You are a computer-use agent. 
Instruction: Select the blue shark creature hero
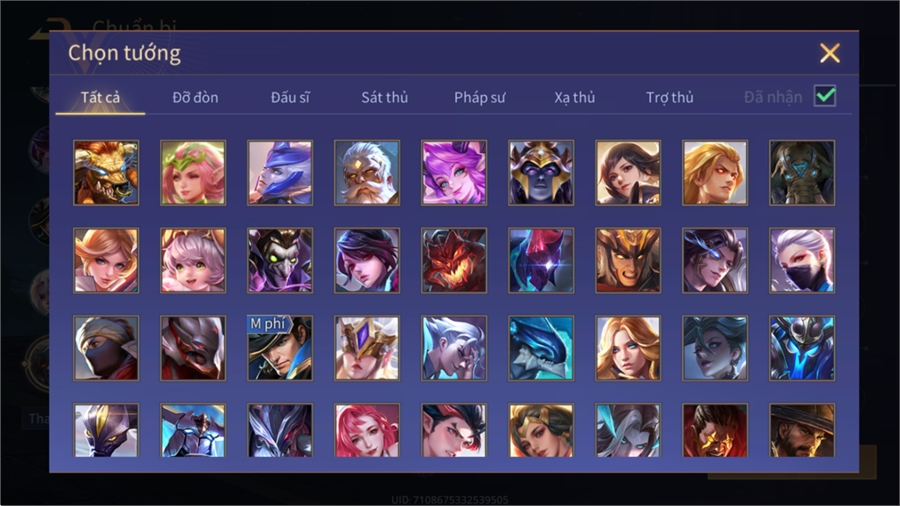(x=541, y=348)
